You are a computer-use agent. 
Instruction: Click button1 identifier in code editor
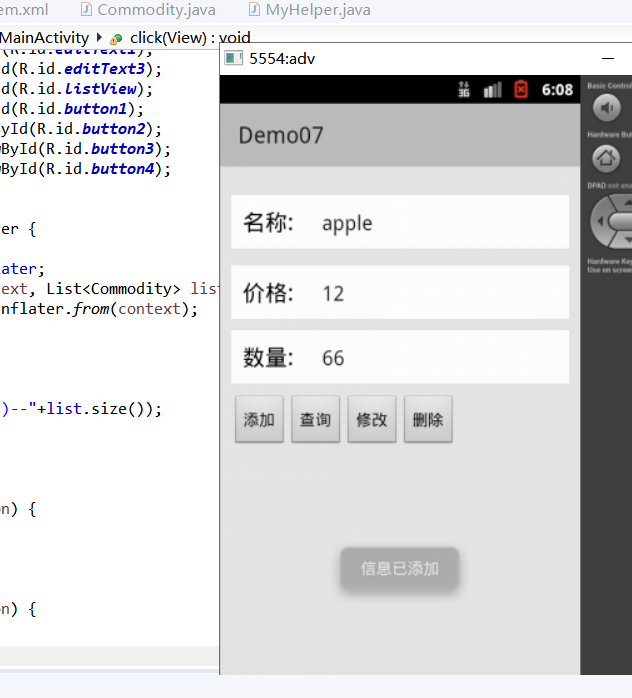tap(96, 109)
